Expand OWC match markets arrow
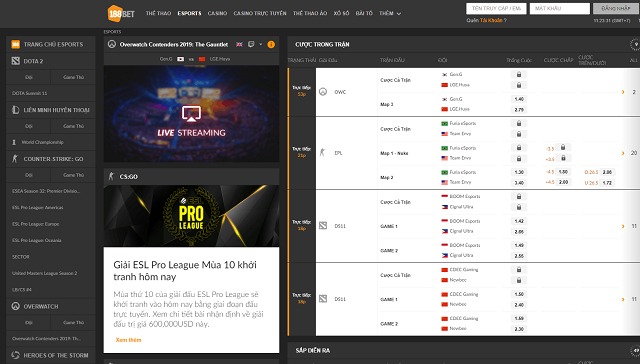 coord(623,92)
